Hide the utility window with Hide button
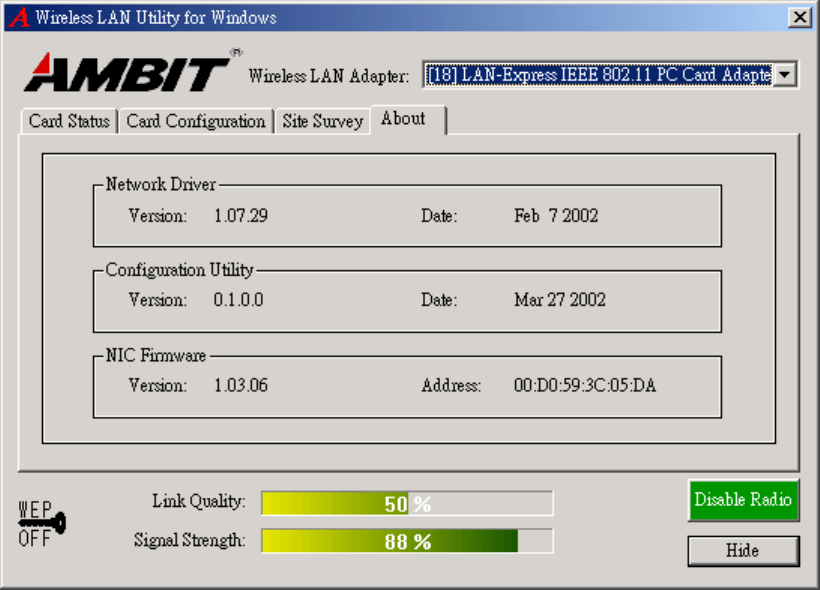The width and height of the screenshot is (820, 590). [743, 551]
